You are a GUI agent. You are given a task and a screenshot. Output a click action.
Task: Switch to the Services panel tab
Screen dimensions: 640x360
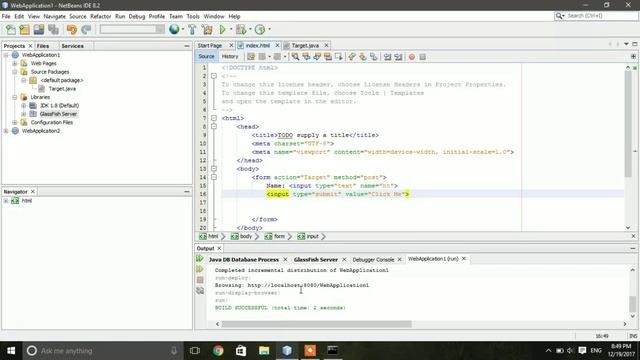72,46
